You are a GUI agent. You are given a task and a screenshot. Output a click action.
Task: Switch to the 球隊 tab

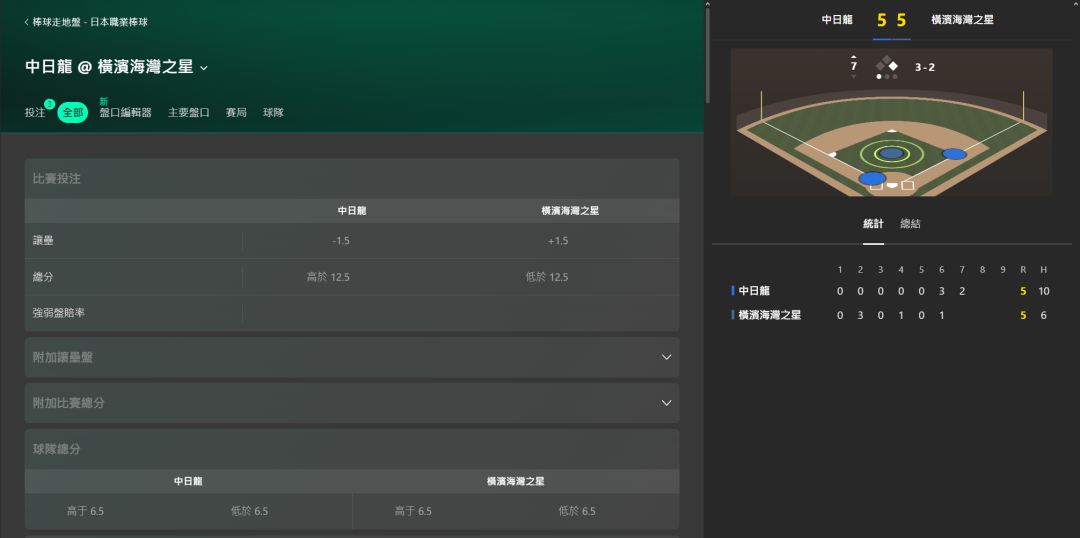273,112
